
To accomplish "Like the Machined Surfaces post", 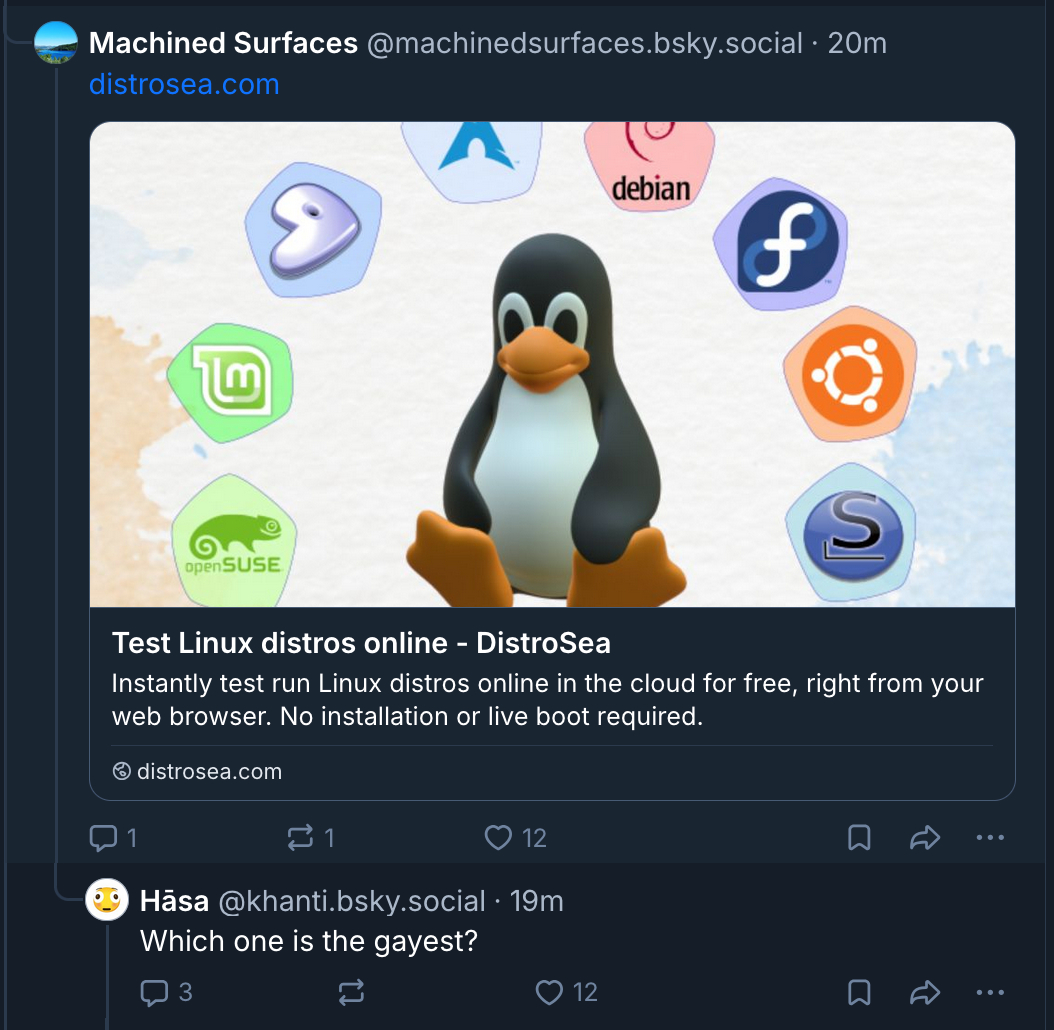I will (498, 838).
